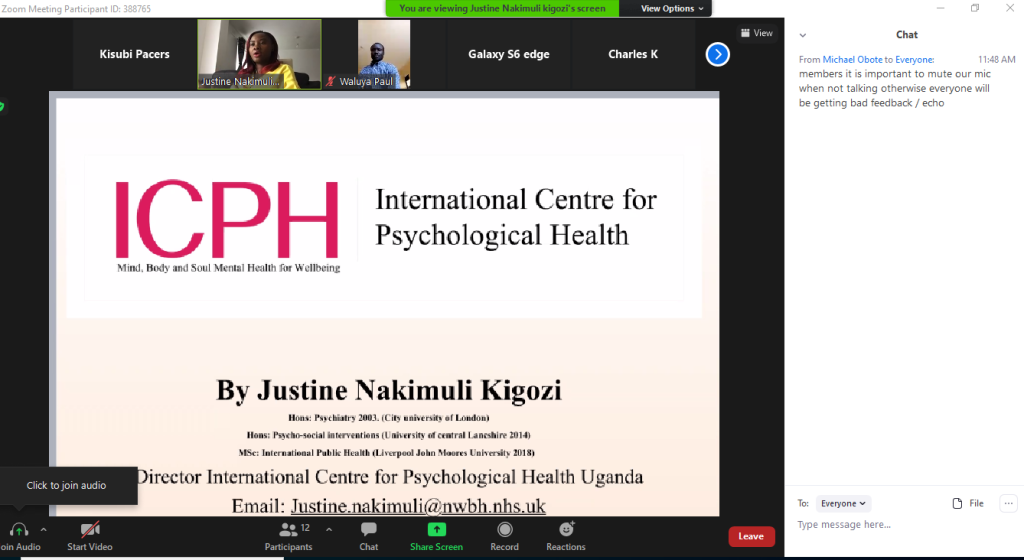Click the green Share Screen icon
This screenshot has width=1024, height=560.
[436, 529]
